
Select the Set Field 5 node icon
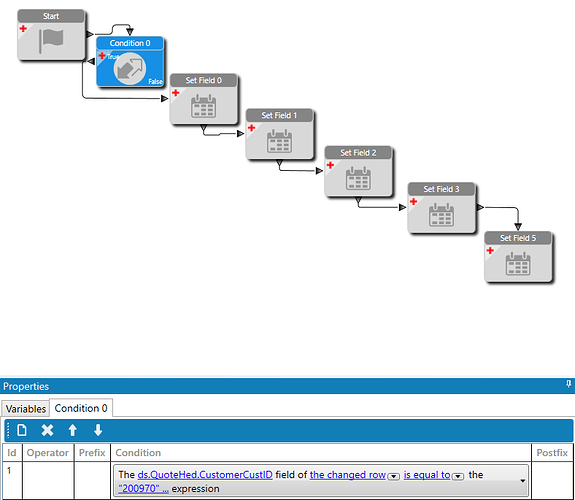tap(518, 263)
